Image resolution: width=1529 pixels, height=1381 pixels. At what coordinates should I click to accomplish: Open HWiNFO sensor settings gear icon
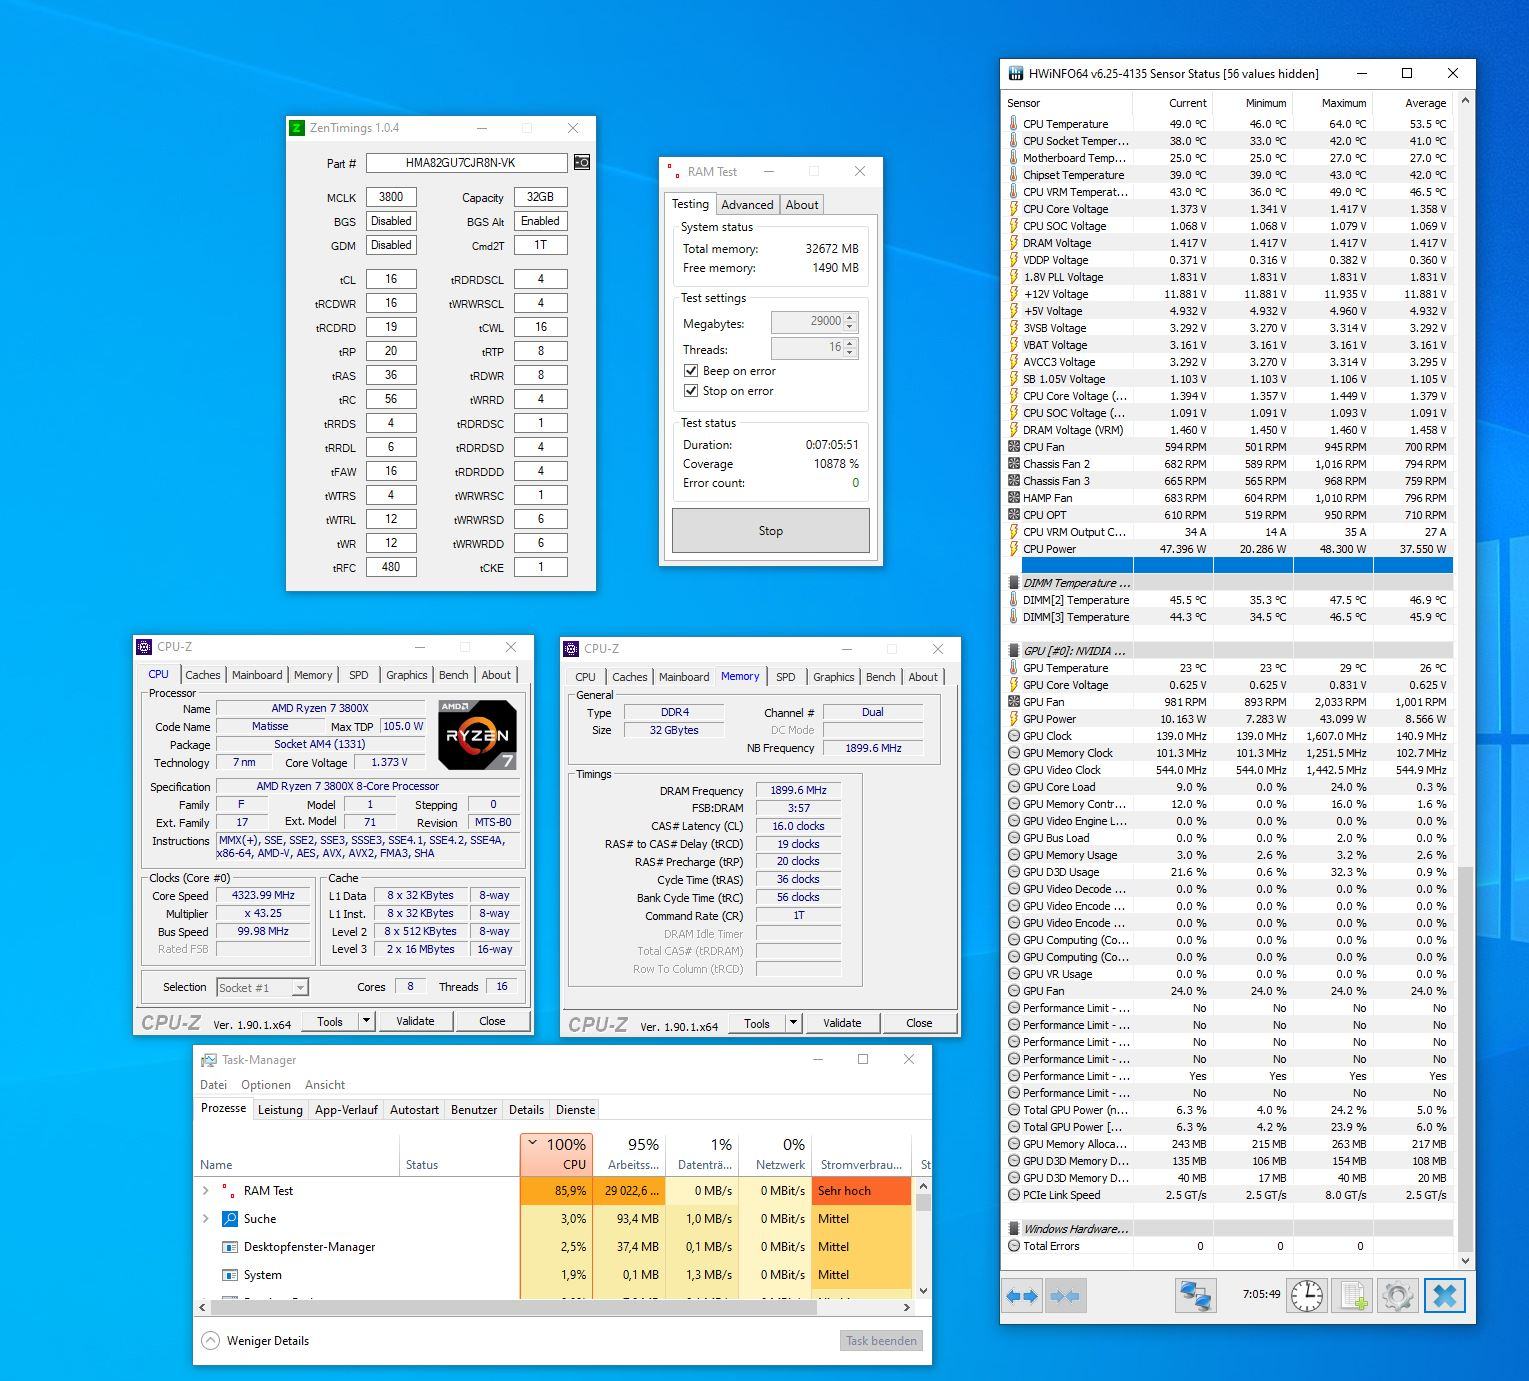[1397, 1296]
